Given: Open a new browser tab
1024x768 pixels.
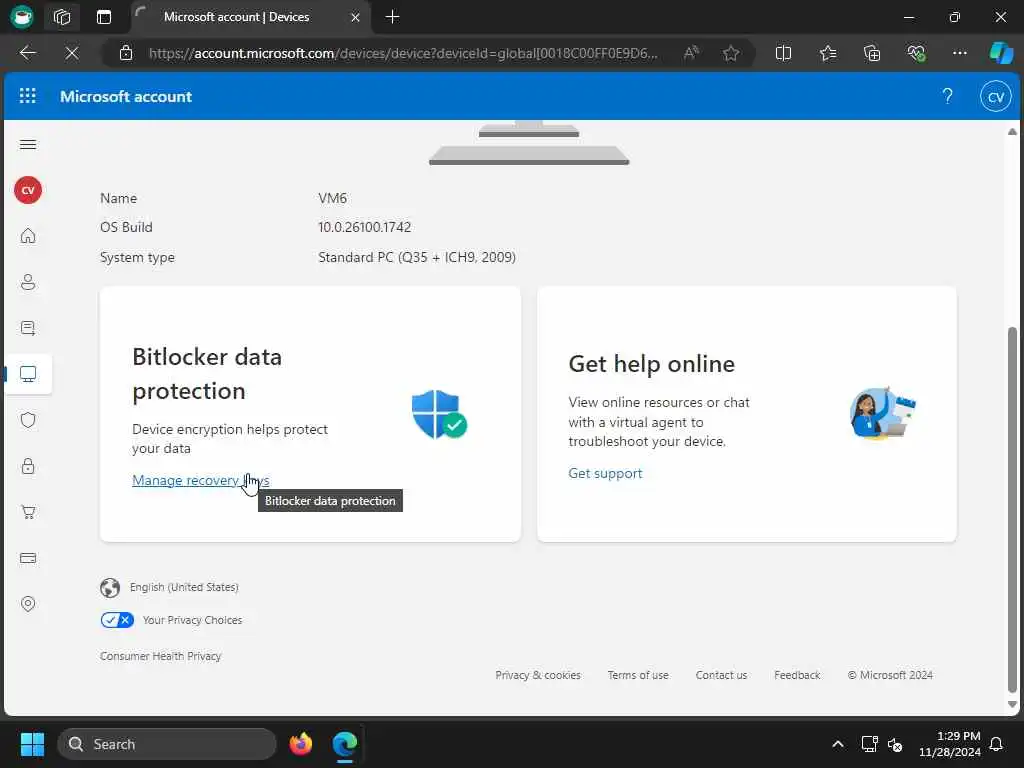Looking at the screenshot, I should coord(392,17).
